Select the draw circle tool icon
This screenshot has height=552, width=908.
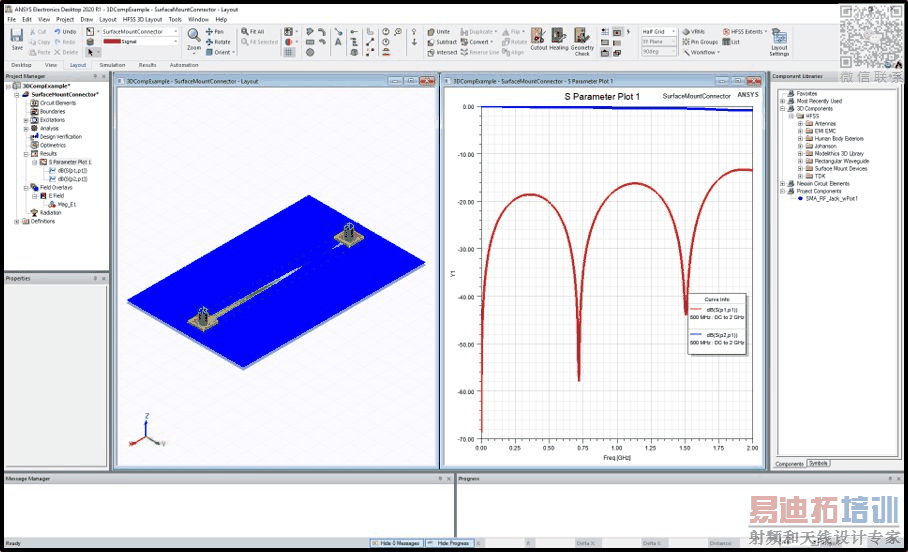310,52
